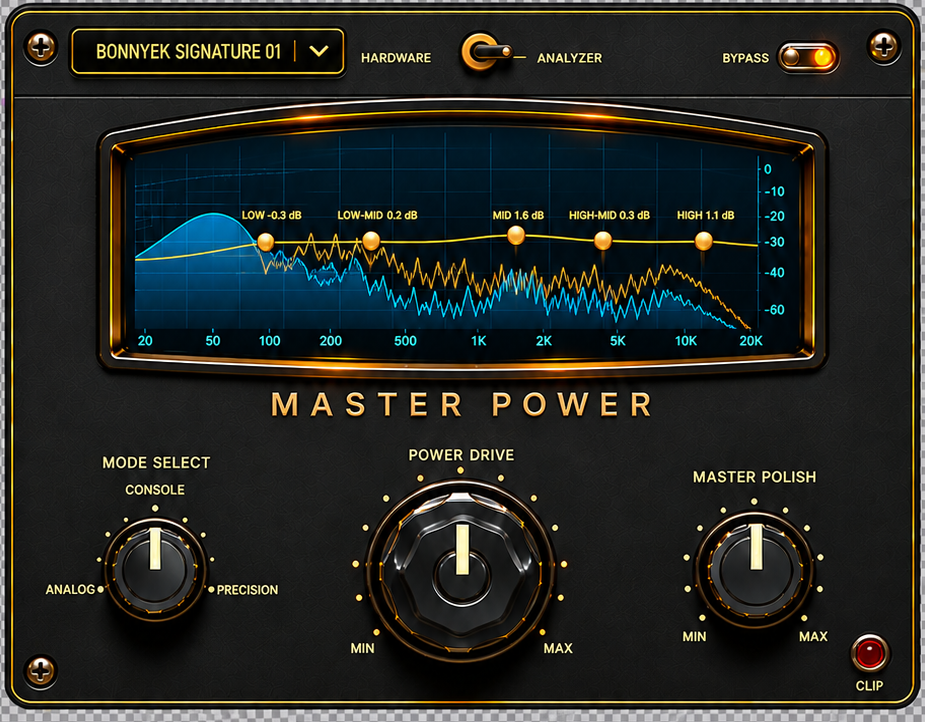Select the CONSOLE mode label
Viewport: 925px width, 722px height.
[155, 490]
